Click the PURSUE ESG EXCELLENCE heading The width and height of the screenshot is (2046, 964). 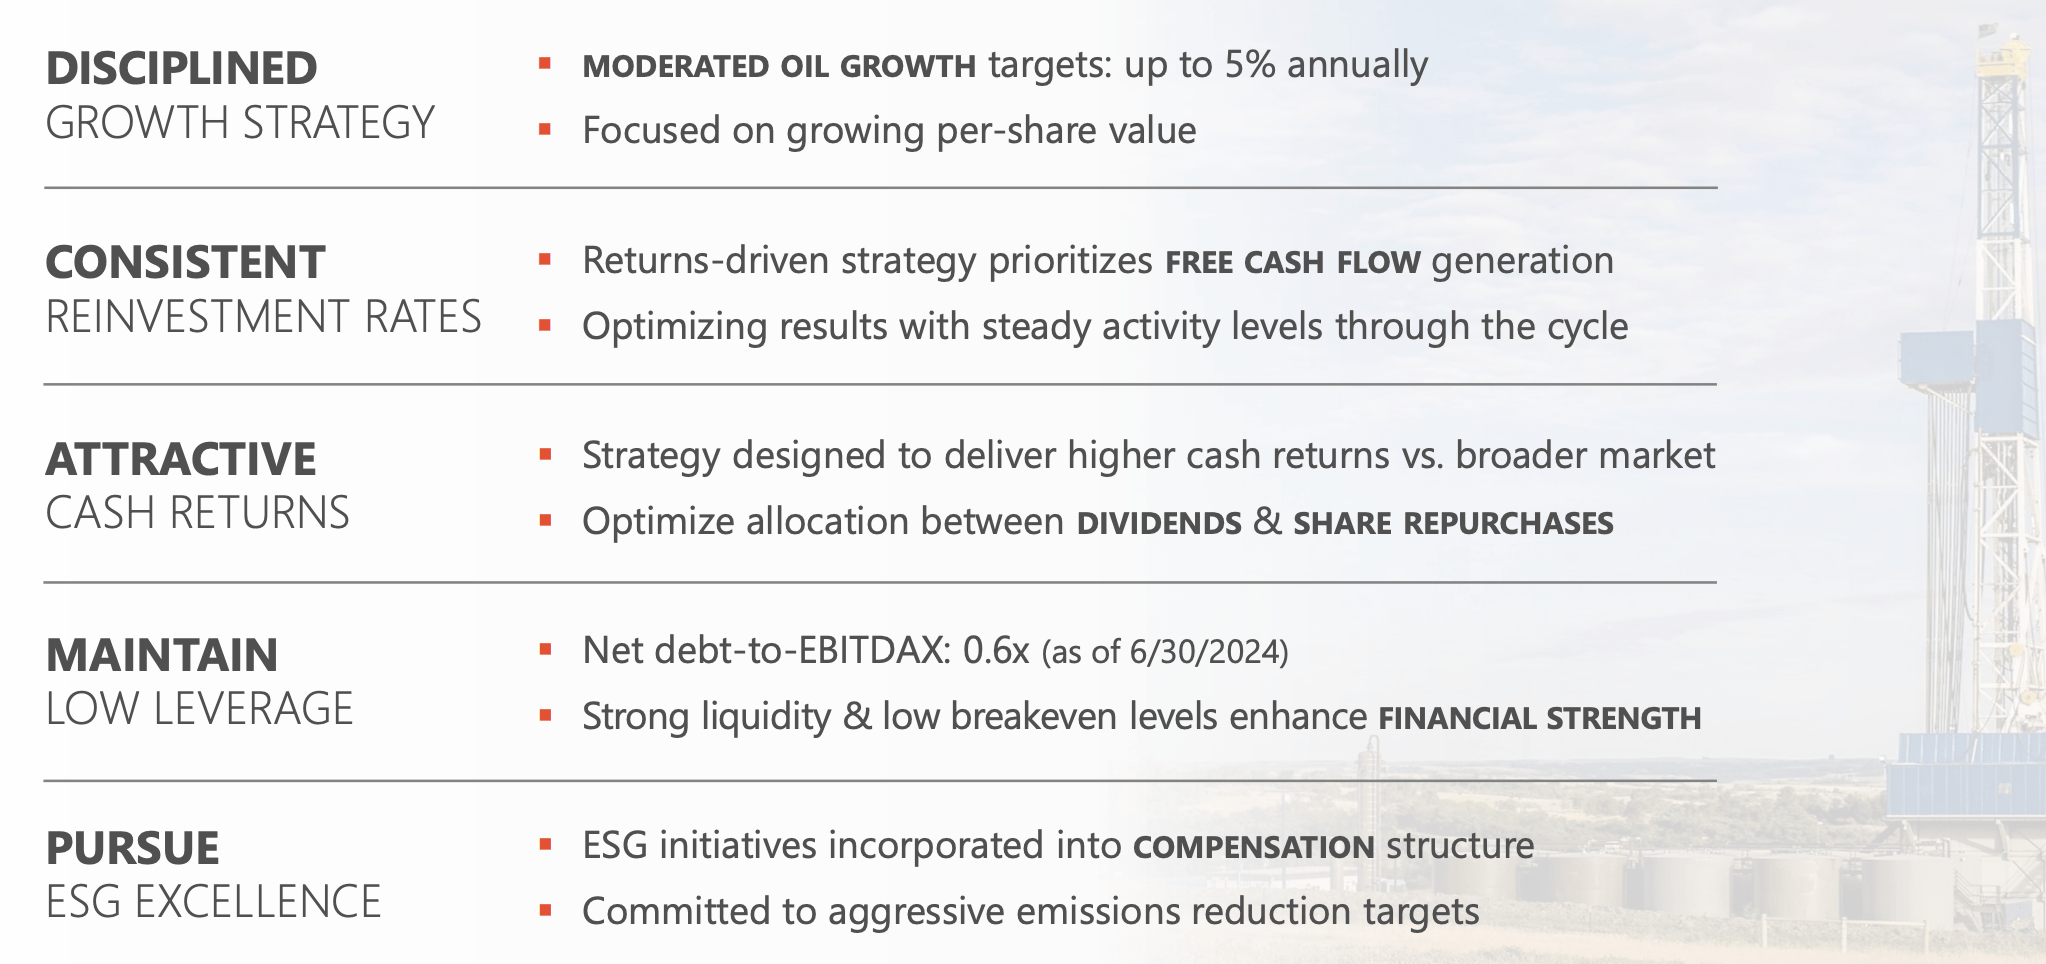213,875
